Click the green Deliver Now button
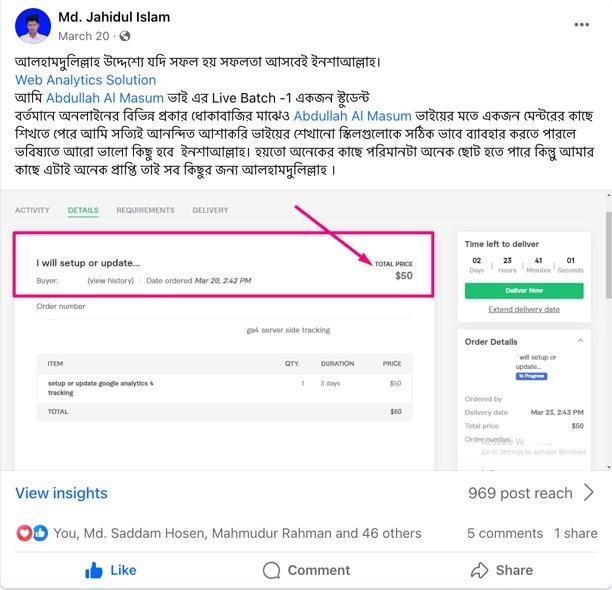 tap(524, 291)
